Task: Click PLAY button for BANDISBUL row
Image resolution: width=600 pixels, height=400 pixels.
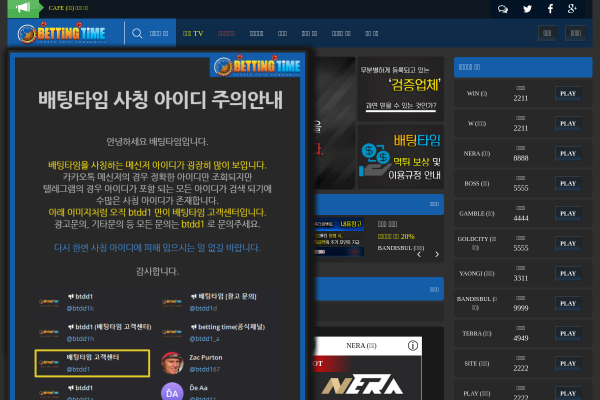Action: coord(568,303)
